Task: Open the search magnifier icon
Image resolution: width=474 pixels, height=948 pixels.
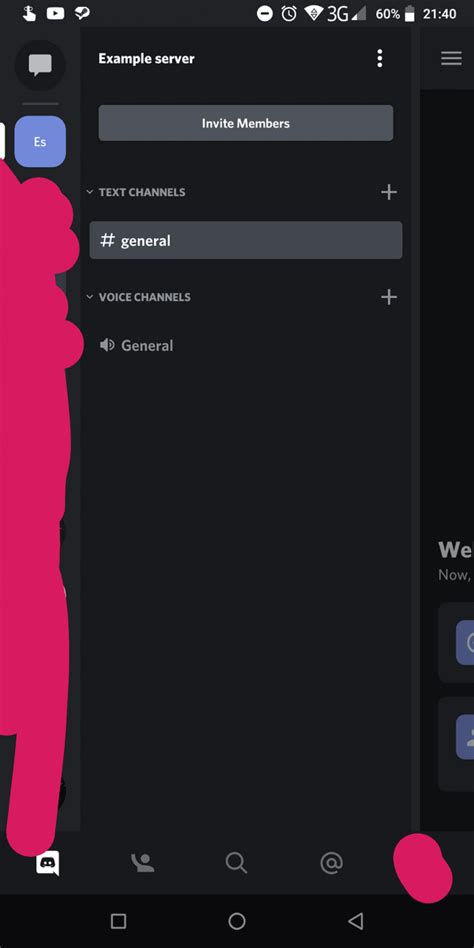Action: (x=236, y=863)
